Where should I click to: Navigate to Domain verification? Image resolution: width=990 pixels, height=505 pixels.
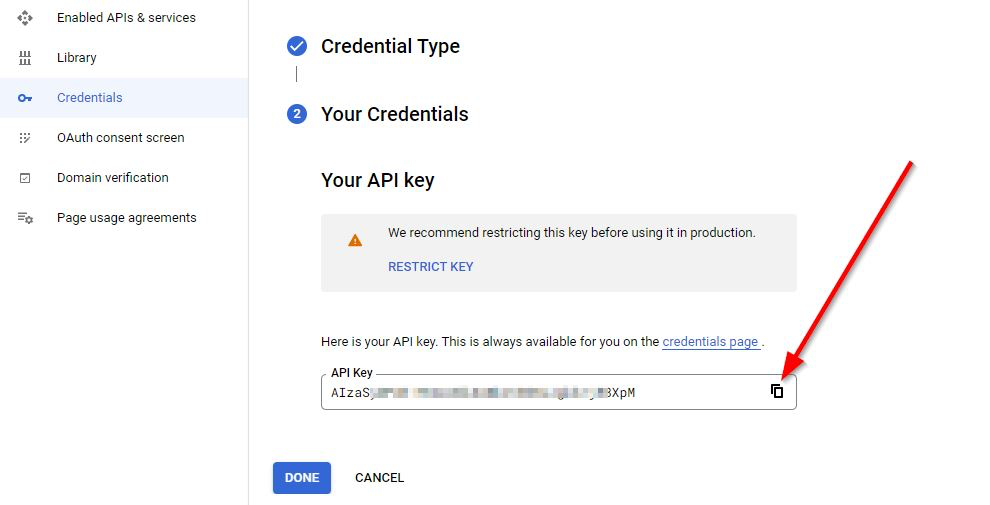tap(112, 178)
